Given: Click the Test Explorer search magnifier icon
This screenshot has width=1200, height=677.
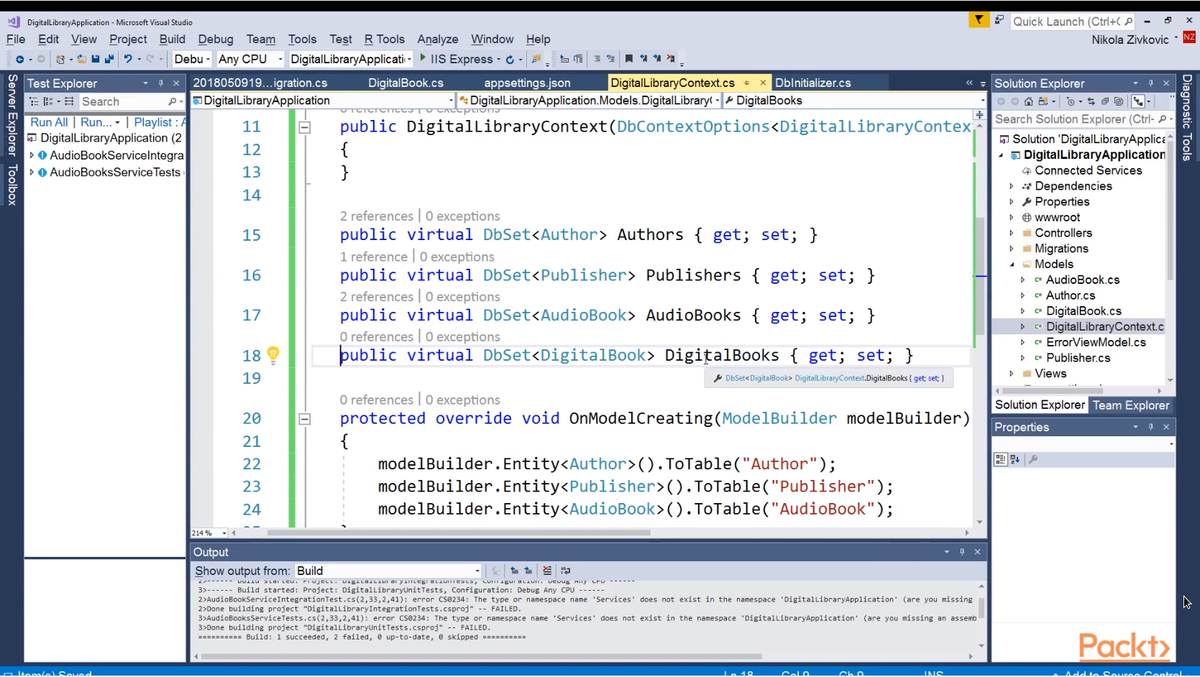Looking at the screenshot, I should (172, 102).
